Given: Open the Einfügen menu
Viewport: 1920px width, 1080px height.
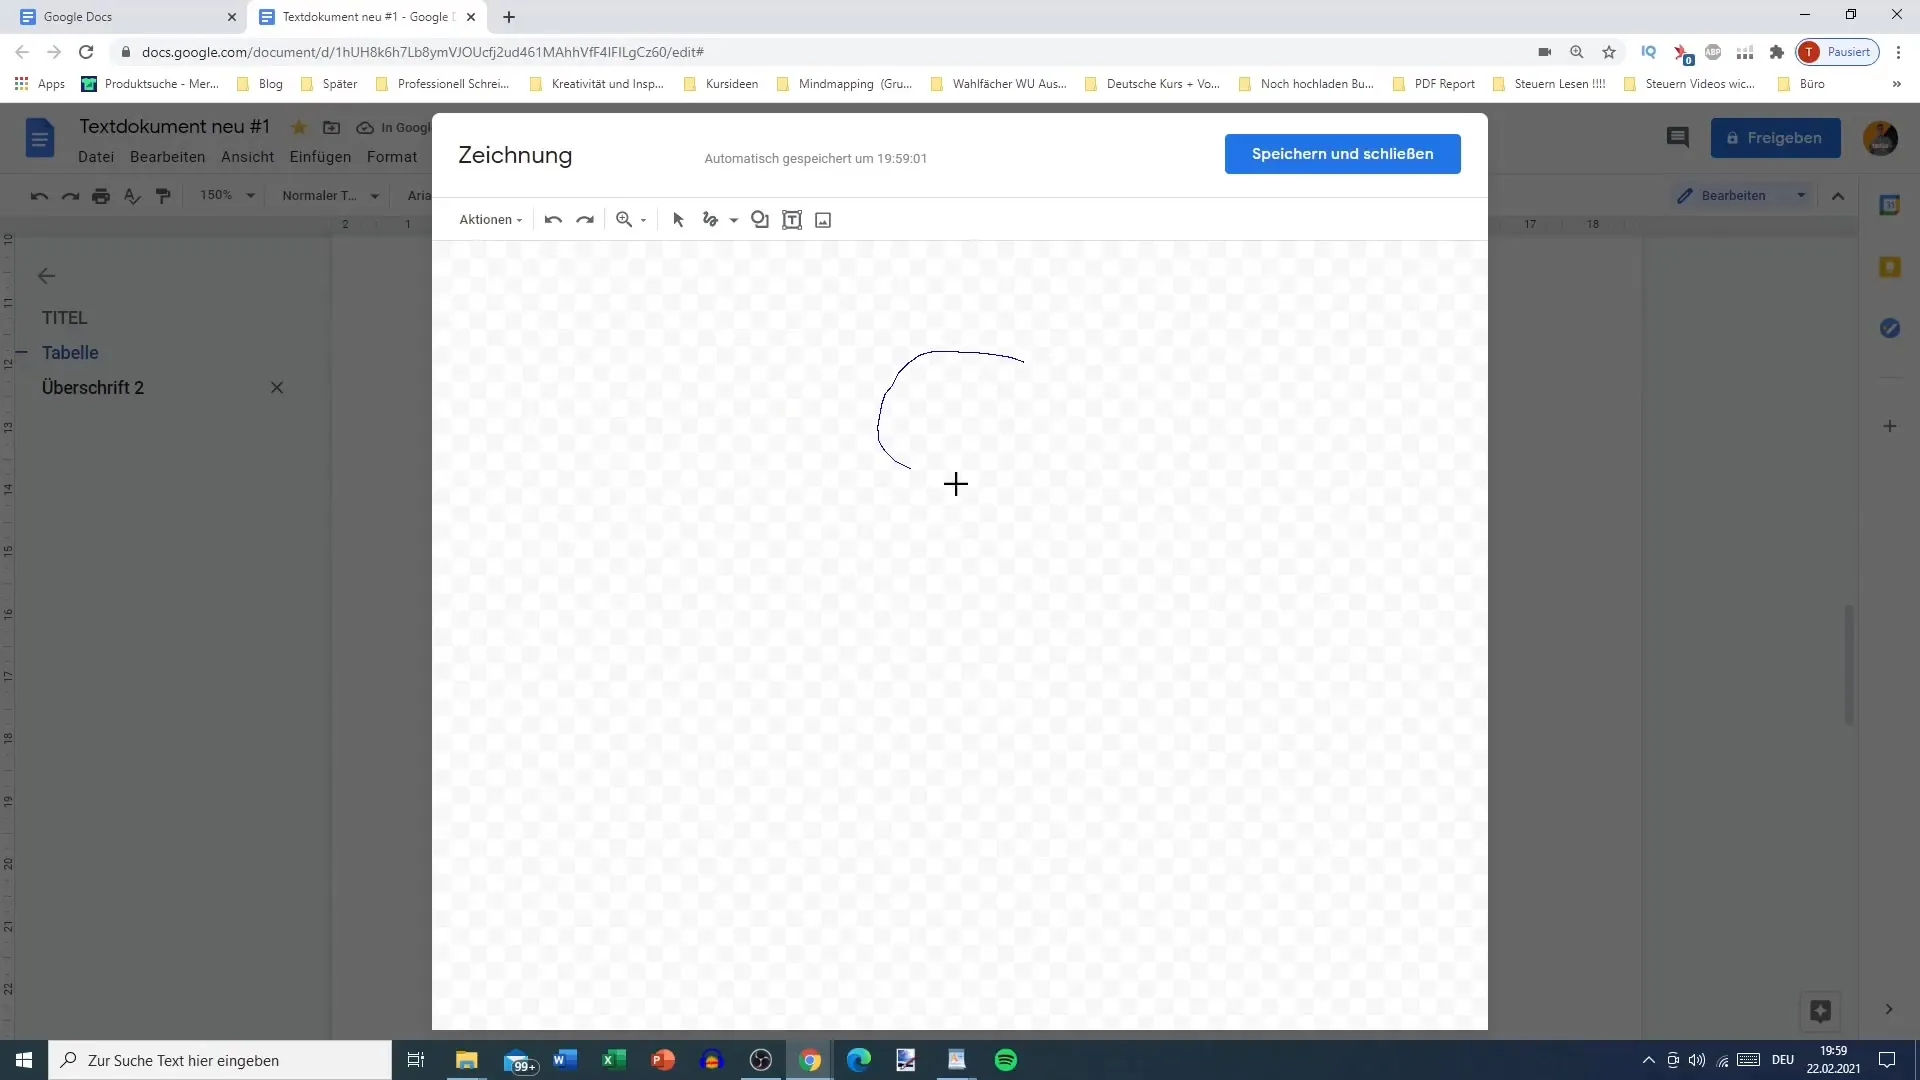Looking at the screenshot, I should [320, 157].
